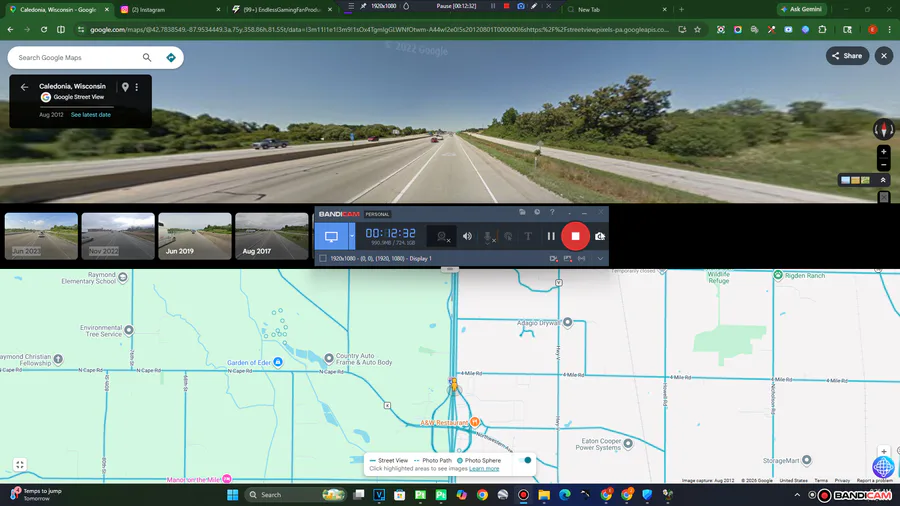Toggle Bandicam microphone recording

(488, 236)
